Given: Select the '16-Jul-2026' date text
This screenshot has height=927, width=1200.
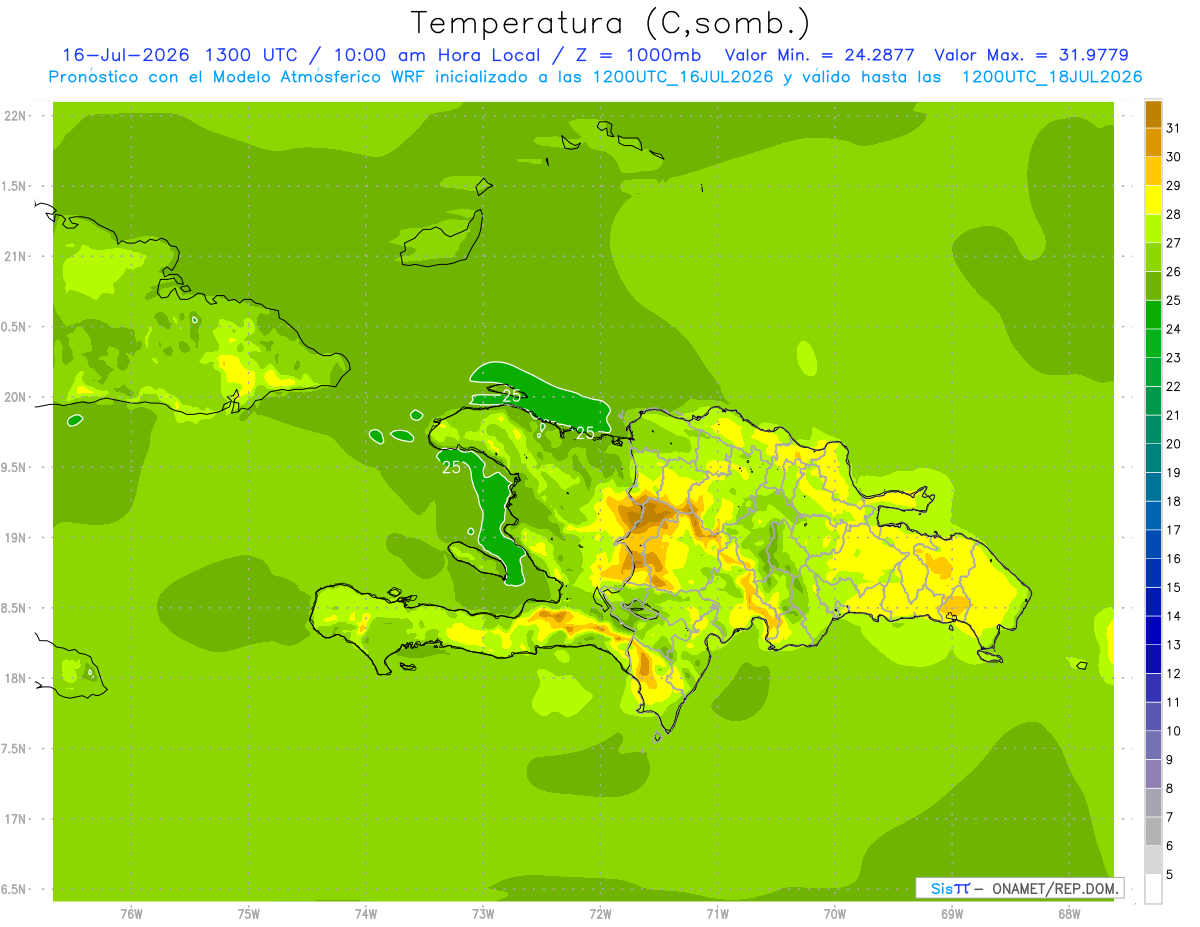Looking at the screenshot, I should 126,55.
